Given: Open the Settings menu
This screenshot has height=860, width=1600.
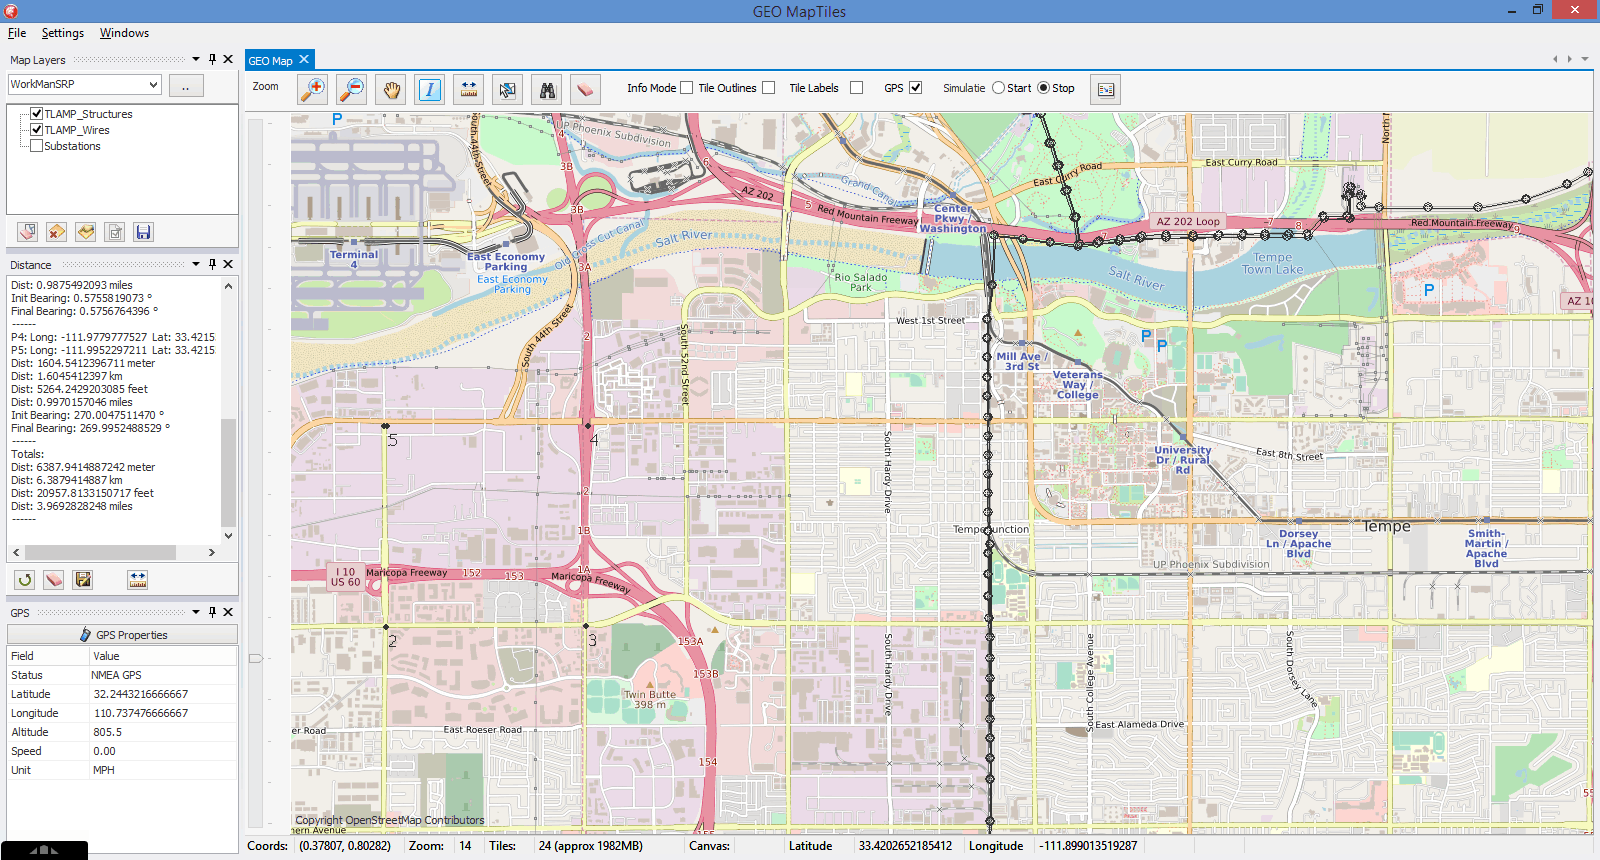Looking at the screenshot, I should click(x=62, y=33).
